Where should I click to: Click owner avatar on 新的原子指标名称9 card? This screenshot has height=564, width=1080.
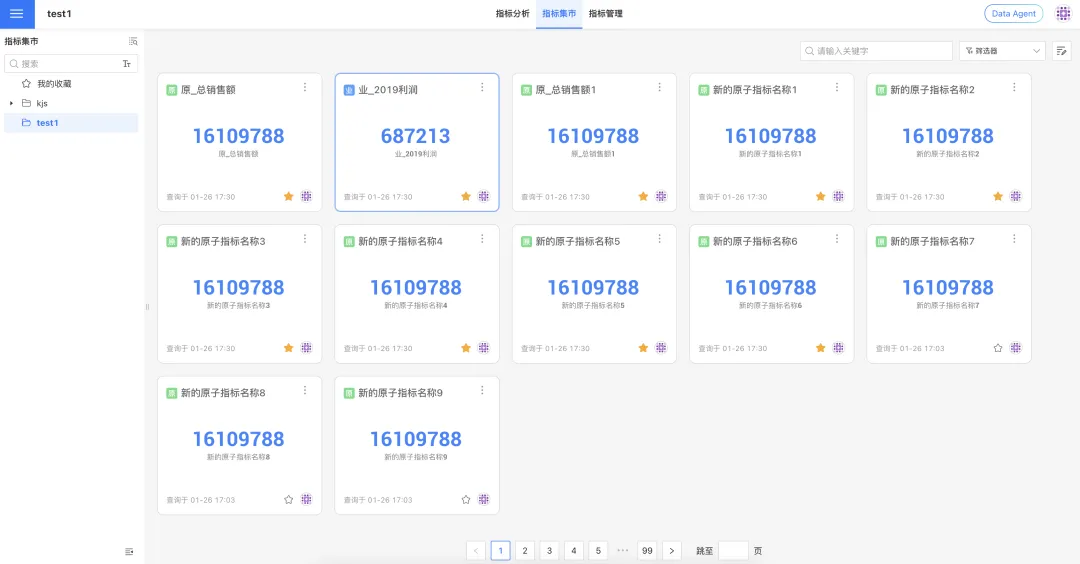(x=484, y=499)
